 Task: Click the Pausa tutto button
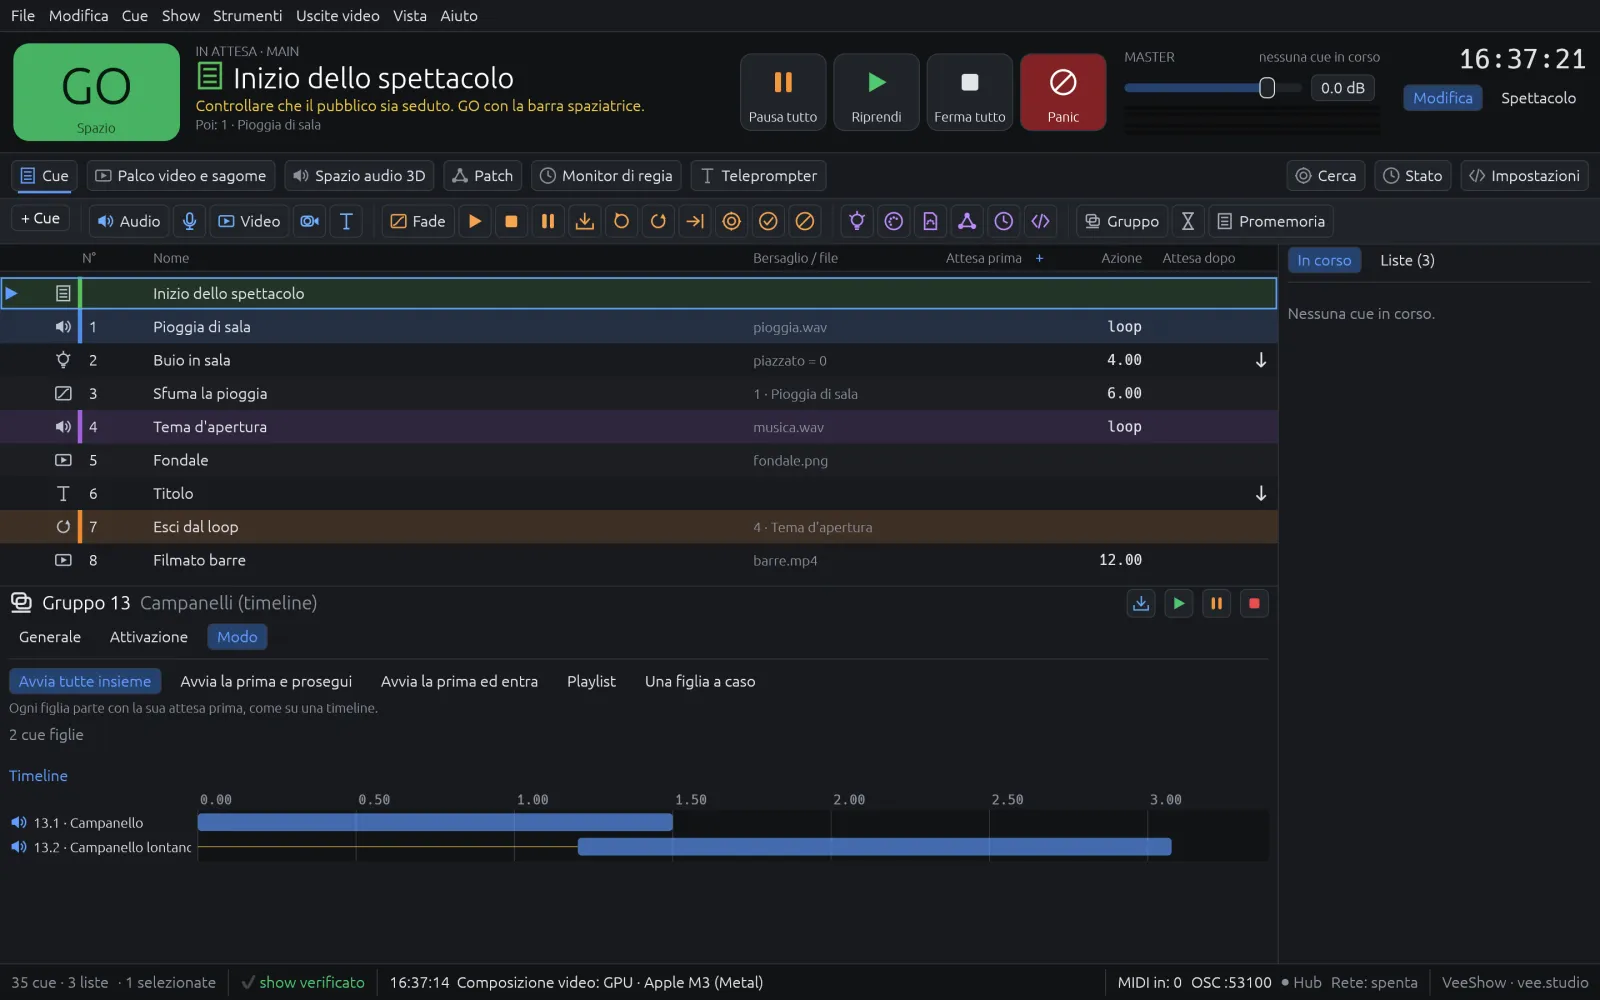pyautogui.click(x=783, y=92)
